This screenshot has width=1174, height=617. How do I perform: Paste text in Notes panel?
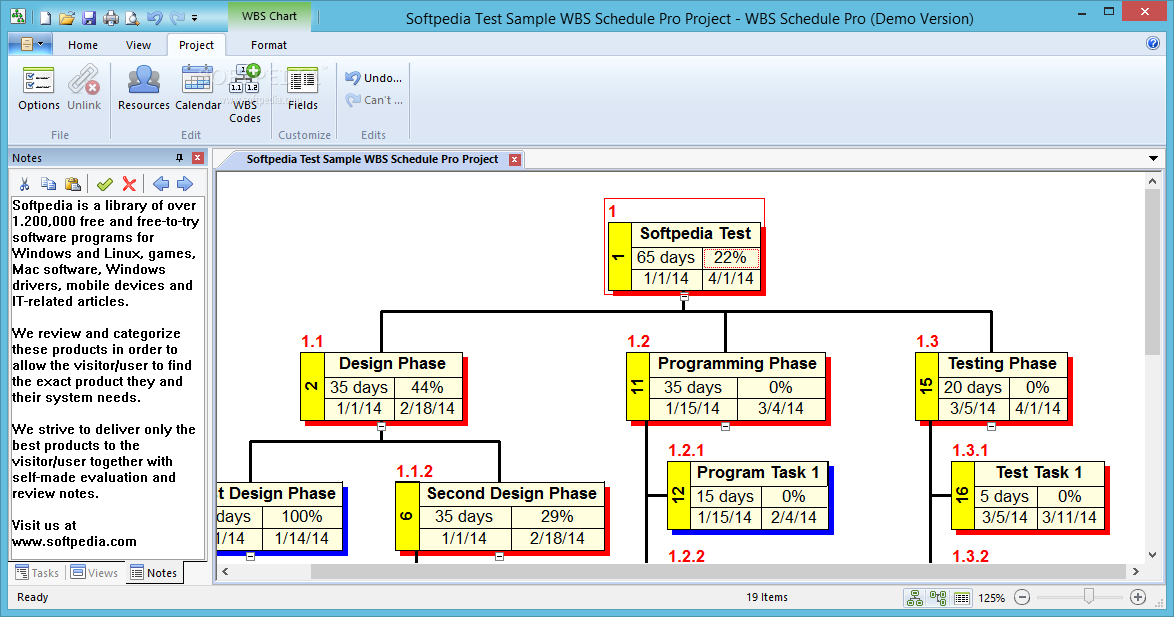pos(73,183)
